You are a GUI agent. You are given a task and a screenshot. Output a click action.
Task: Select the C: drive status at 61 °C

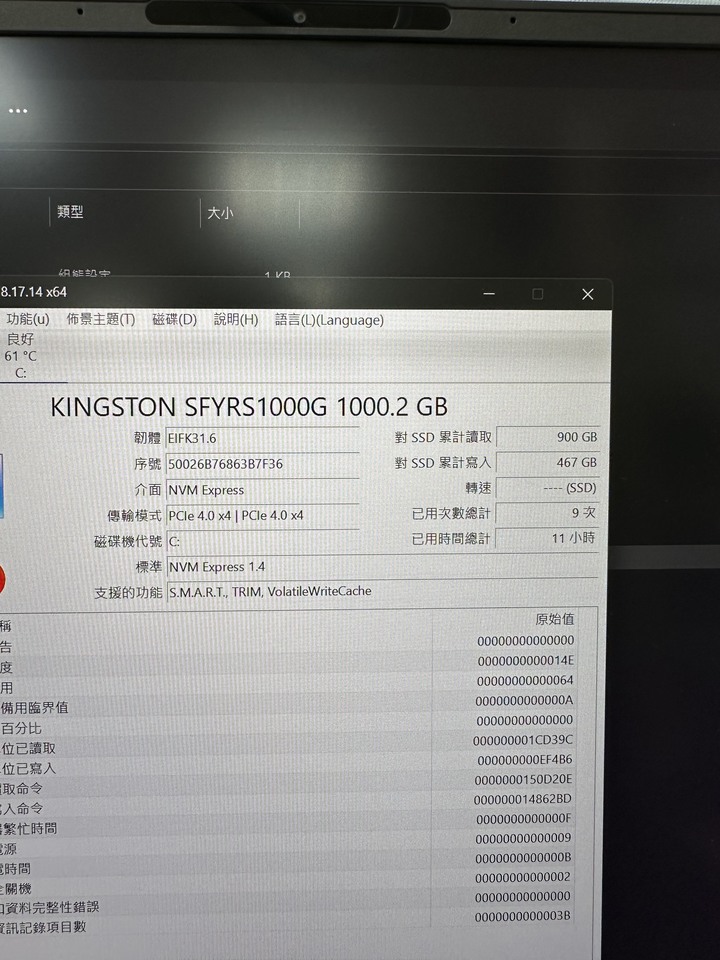(20, 356)
